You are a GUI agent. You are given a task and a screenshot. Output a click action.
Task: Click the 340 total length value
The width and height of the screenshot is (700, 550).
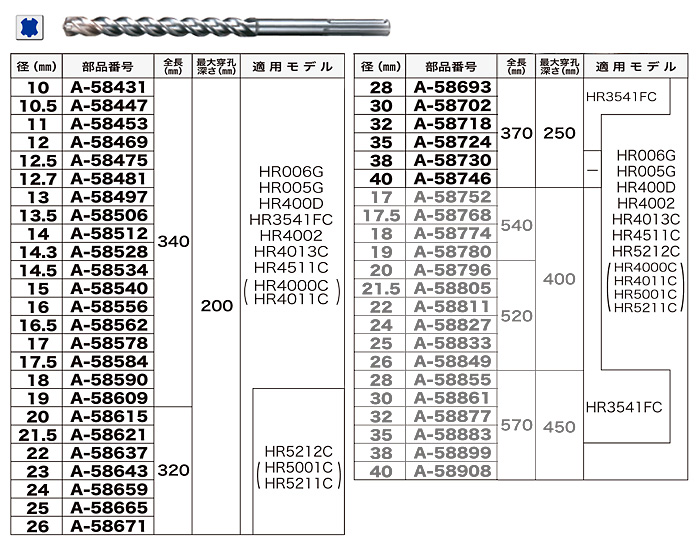pyautogui.click(x=174, y=242)
